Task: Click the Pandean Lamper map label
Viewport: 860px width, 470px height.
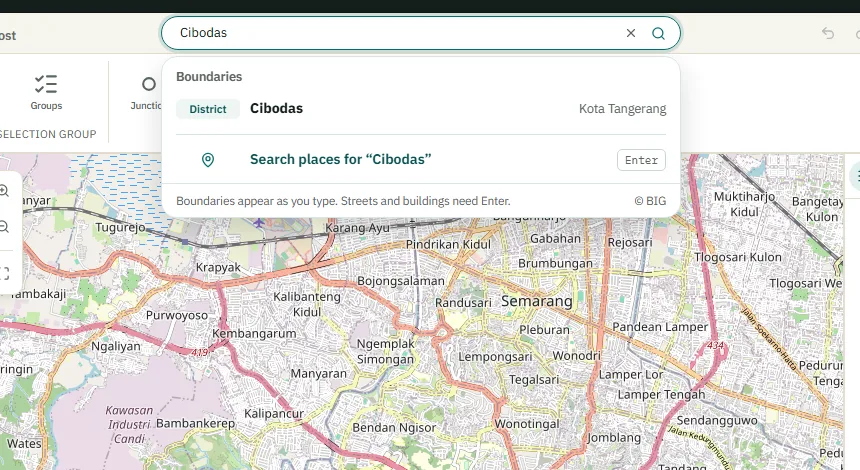Action: (x=660, y=327)
